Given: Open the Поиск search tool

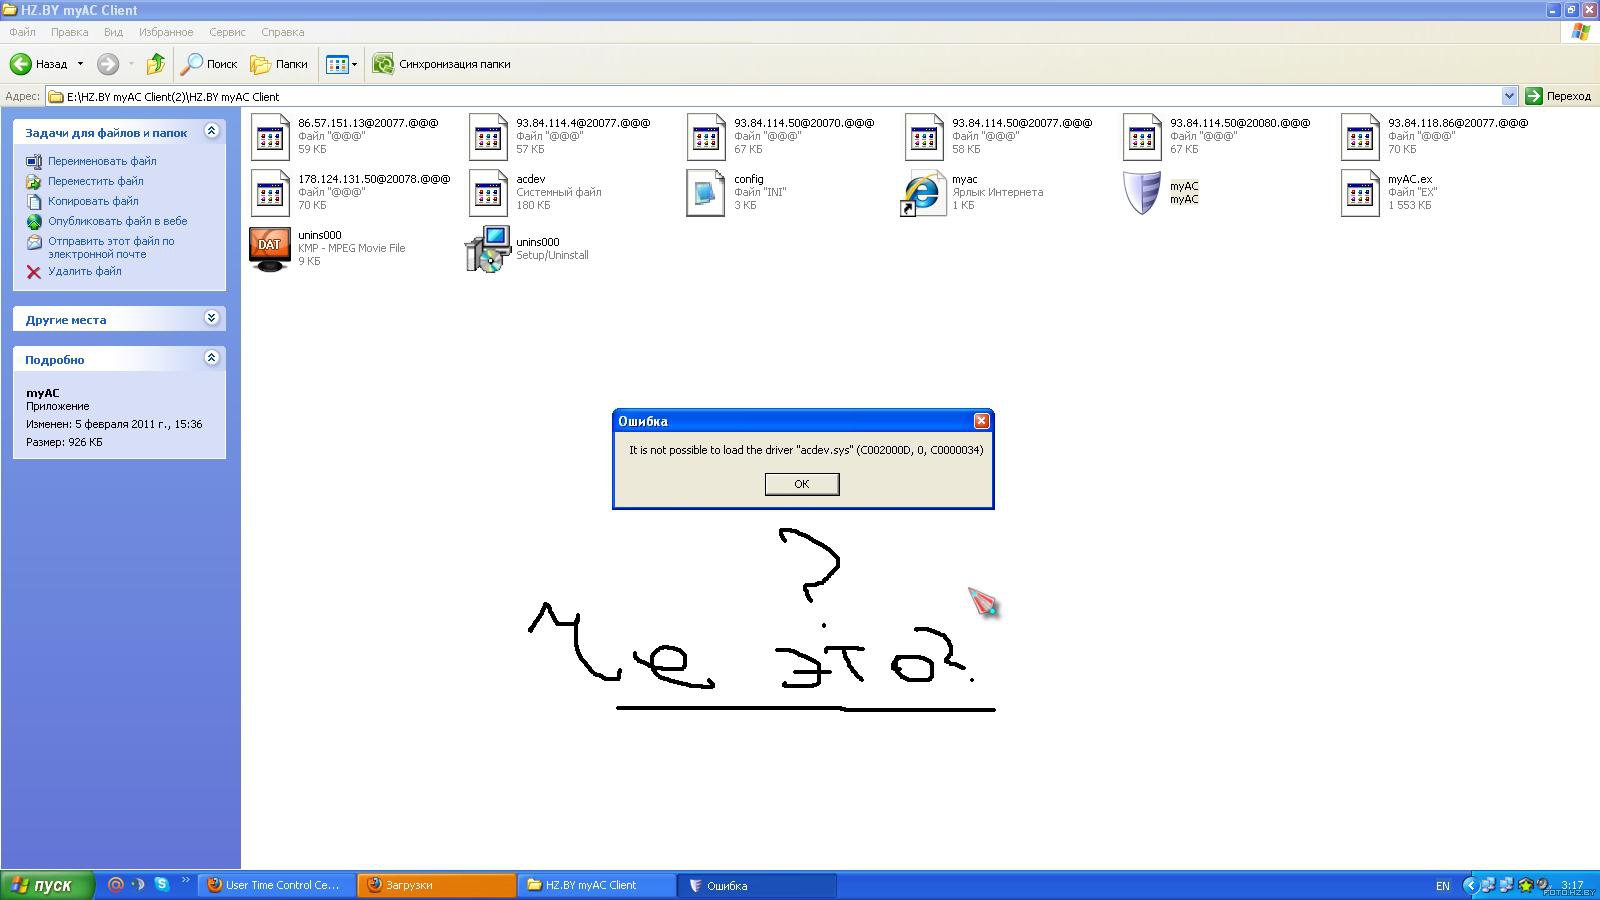Looking at the screenshot, I should [x=209, y=64].
